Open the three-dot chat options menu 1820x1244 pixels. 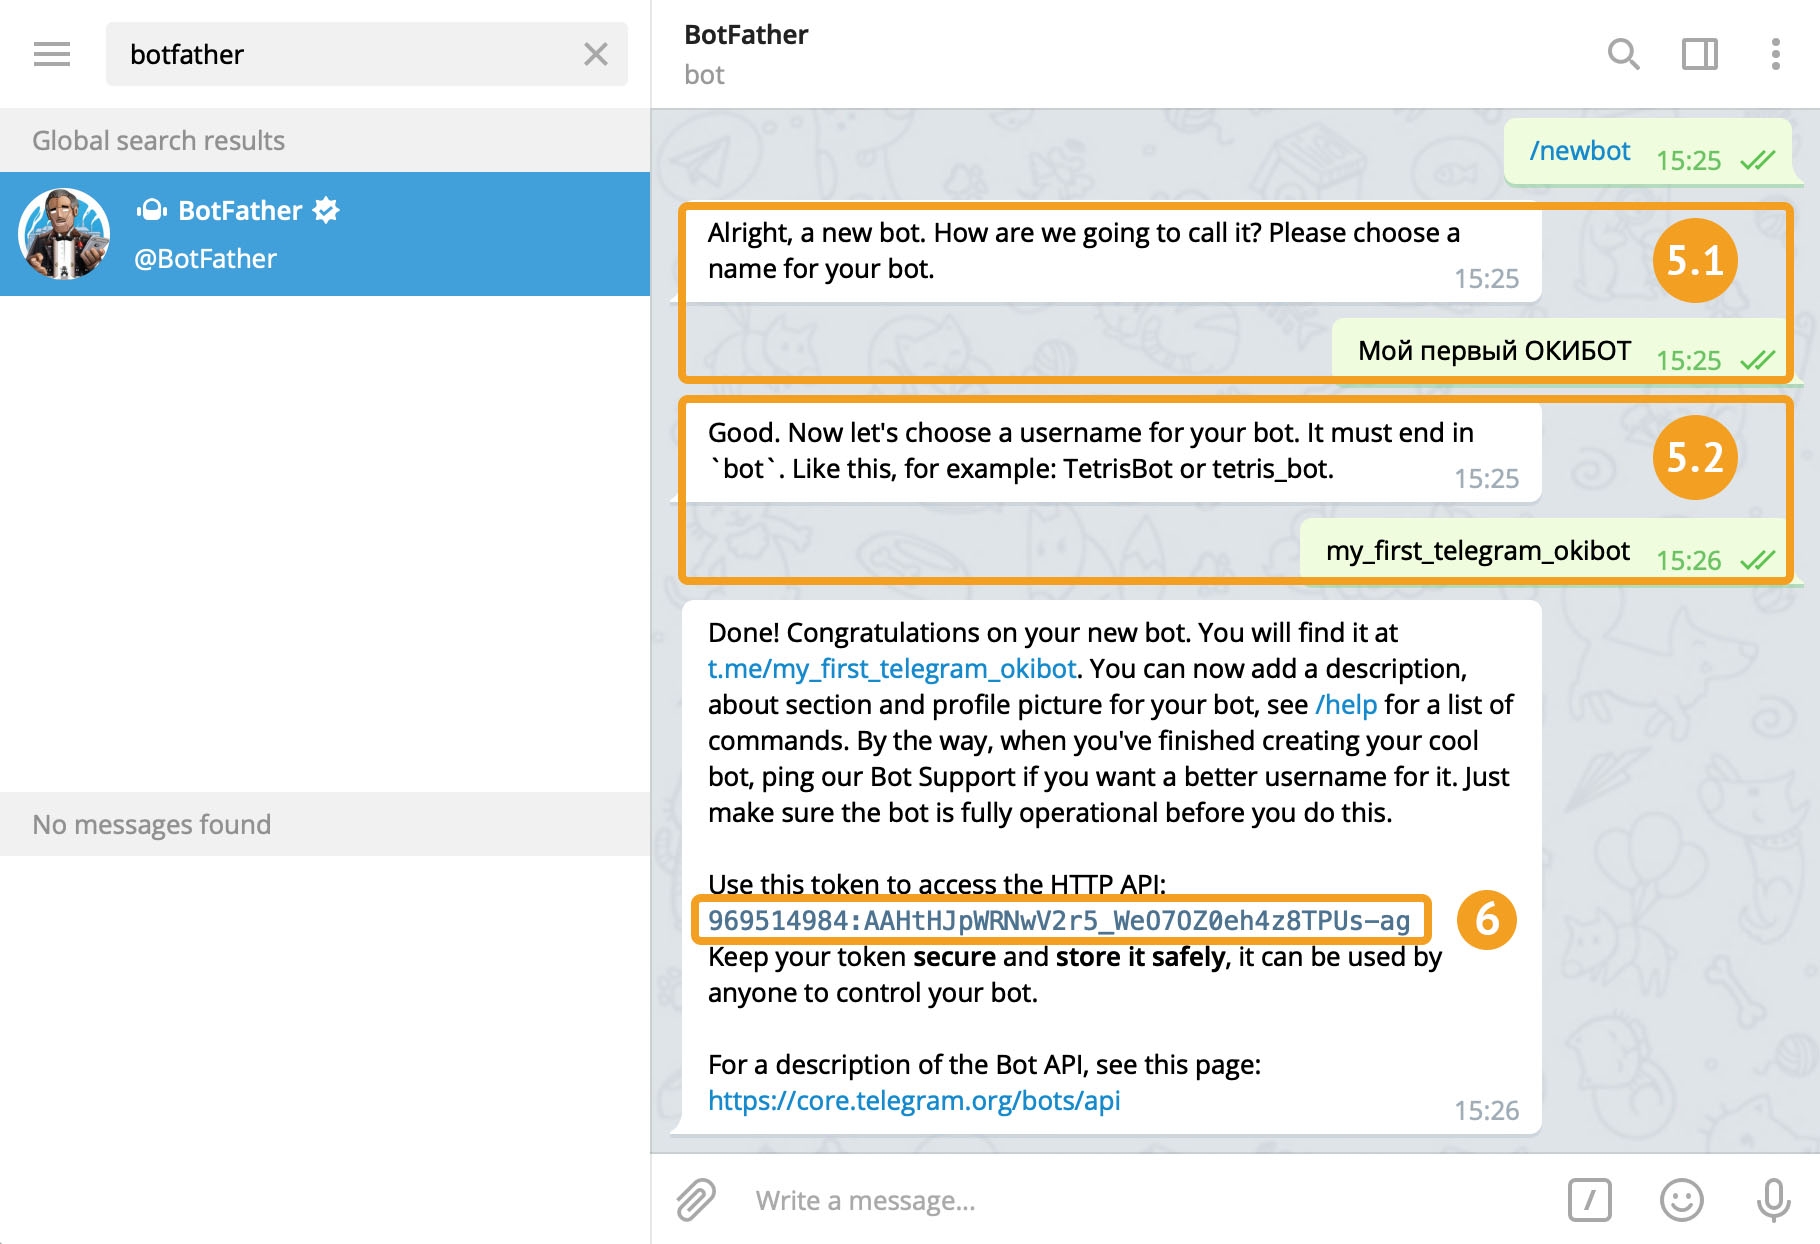tap(1775, 54)
